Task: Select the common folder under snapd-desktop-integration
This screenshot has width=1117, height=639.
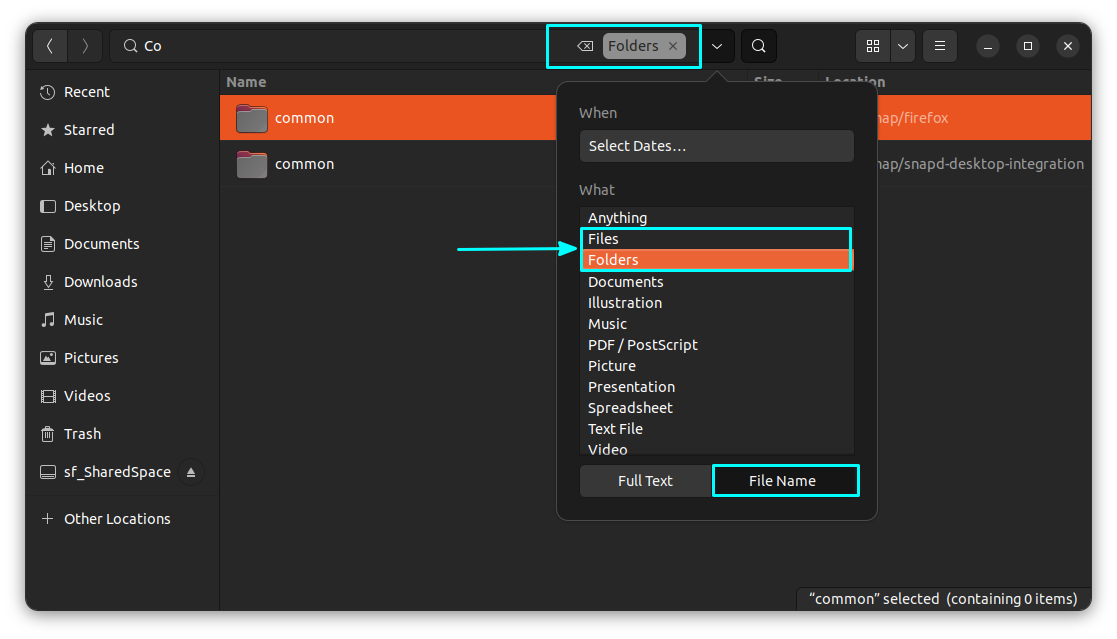Action: pos(304,163)
